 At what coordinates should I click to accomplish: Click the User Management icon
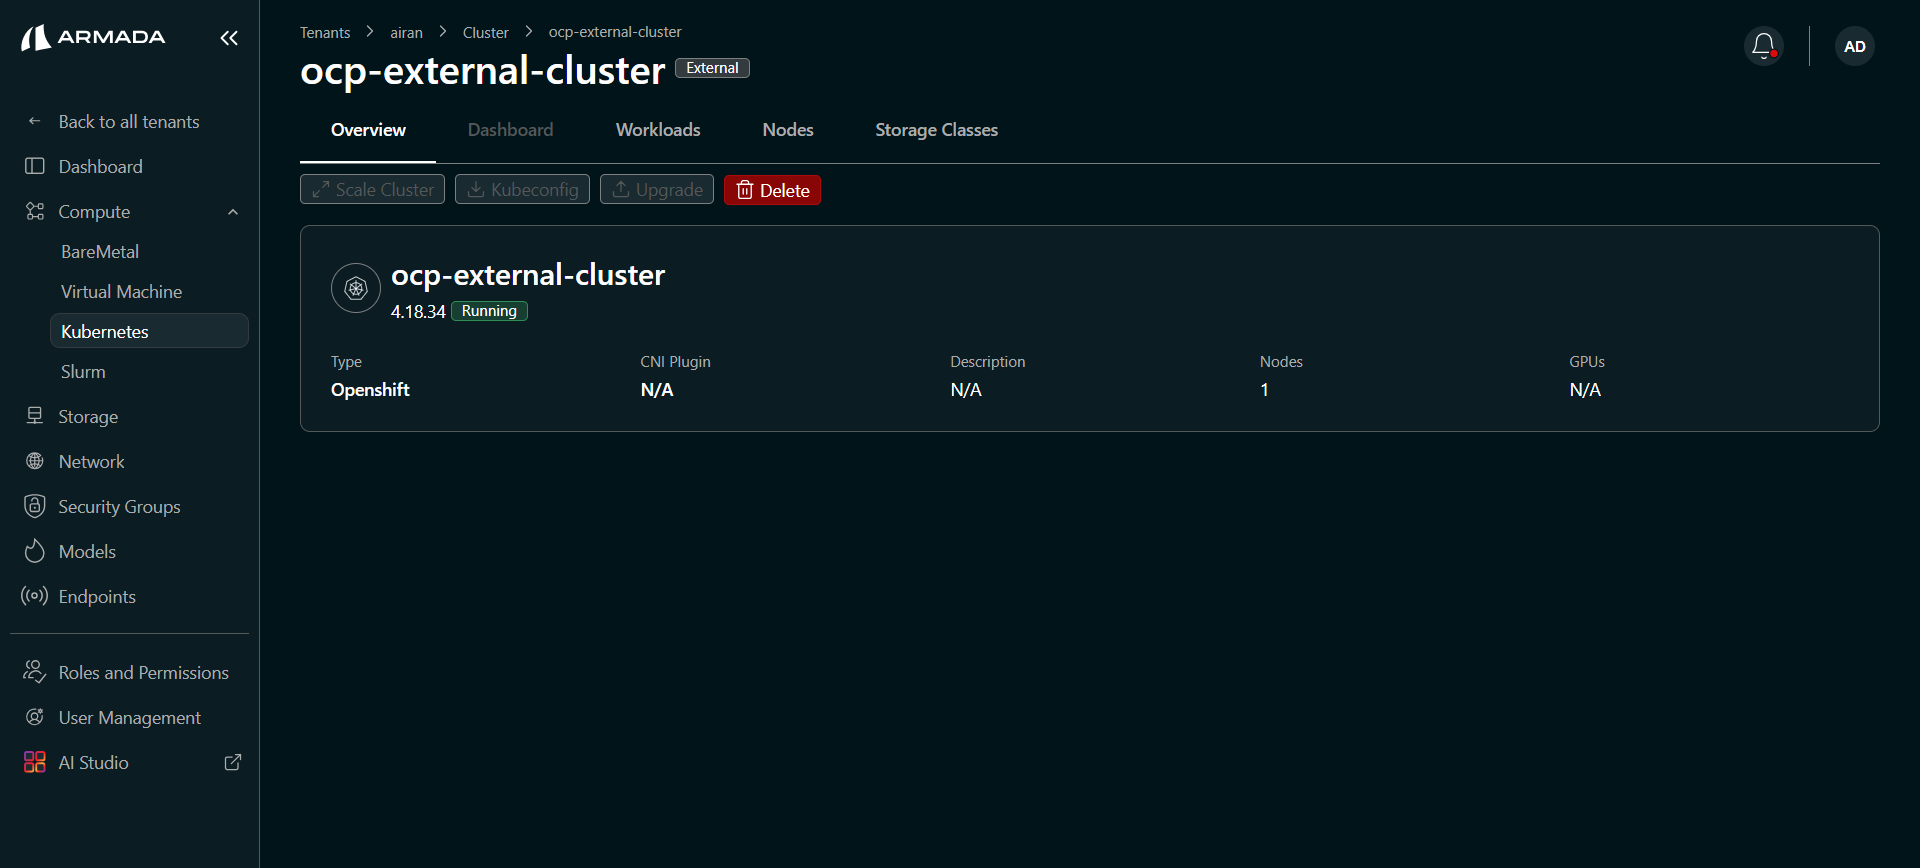pyautogui.click(x=35, y=717)
